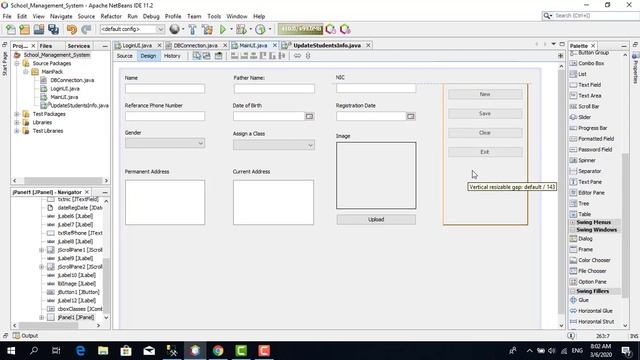Click the memory usage bar in toolbar

300,29
